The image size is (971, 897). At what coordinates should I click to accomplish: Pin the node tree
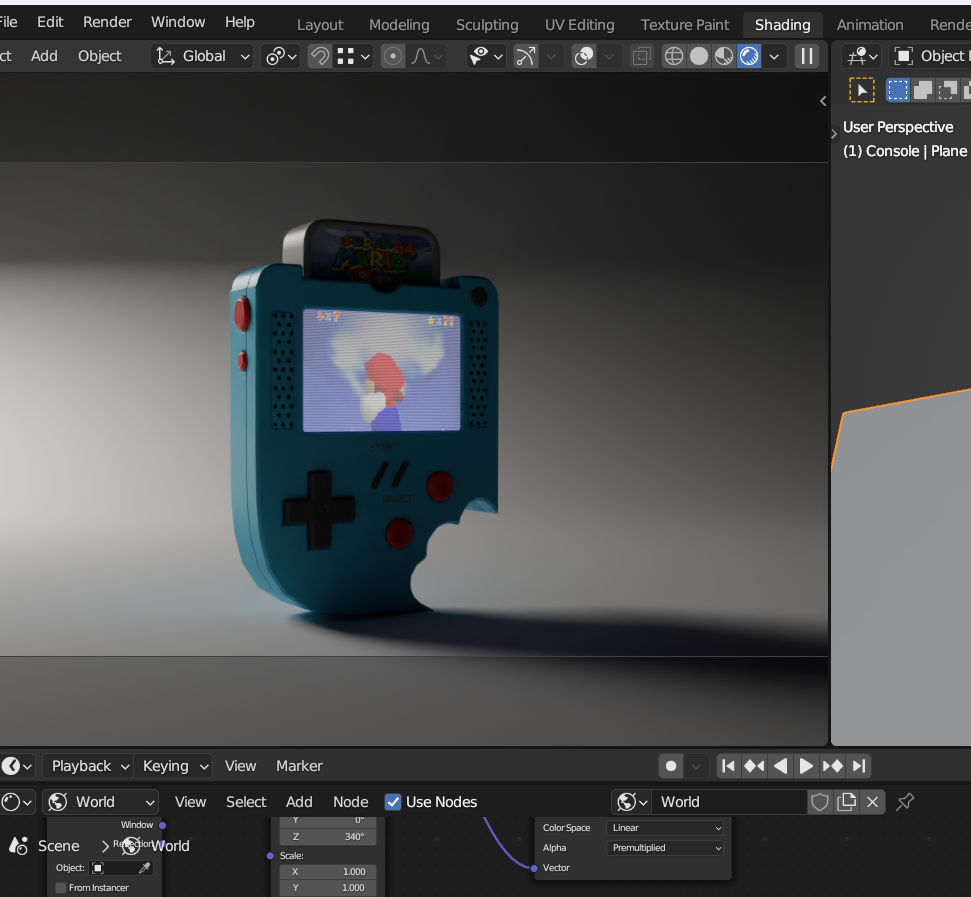905,802
